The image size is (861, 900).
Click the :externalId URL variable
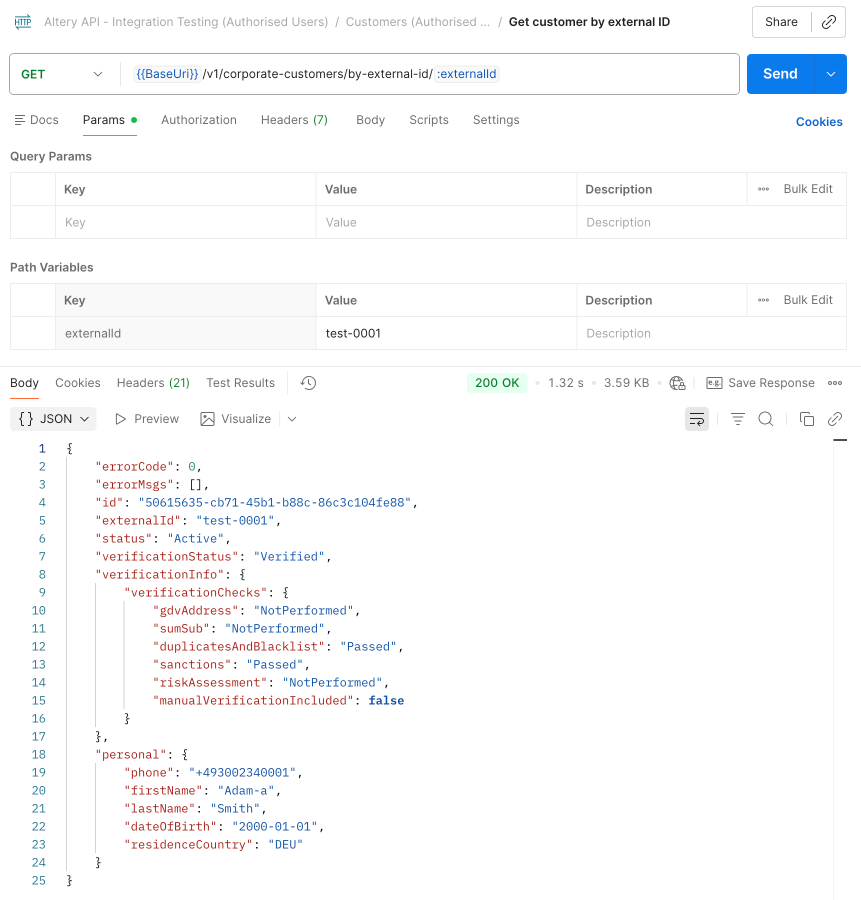point(467,74)
